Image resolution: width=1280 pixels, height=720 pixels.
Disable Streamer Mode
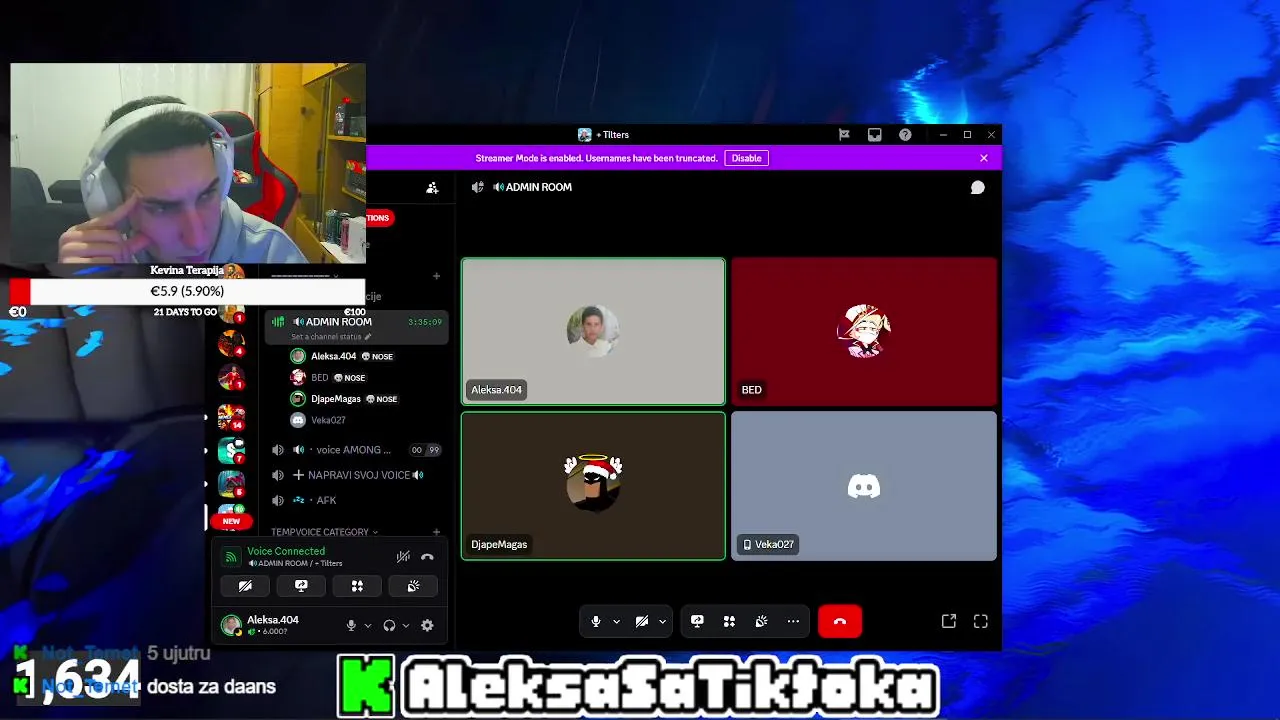[x=746, y=158]
